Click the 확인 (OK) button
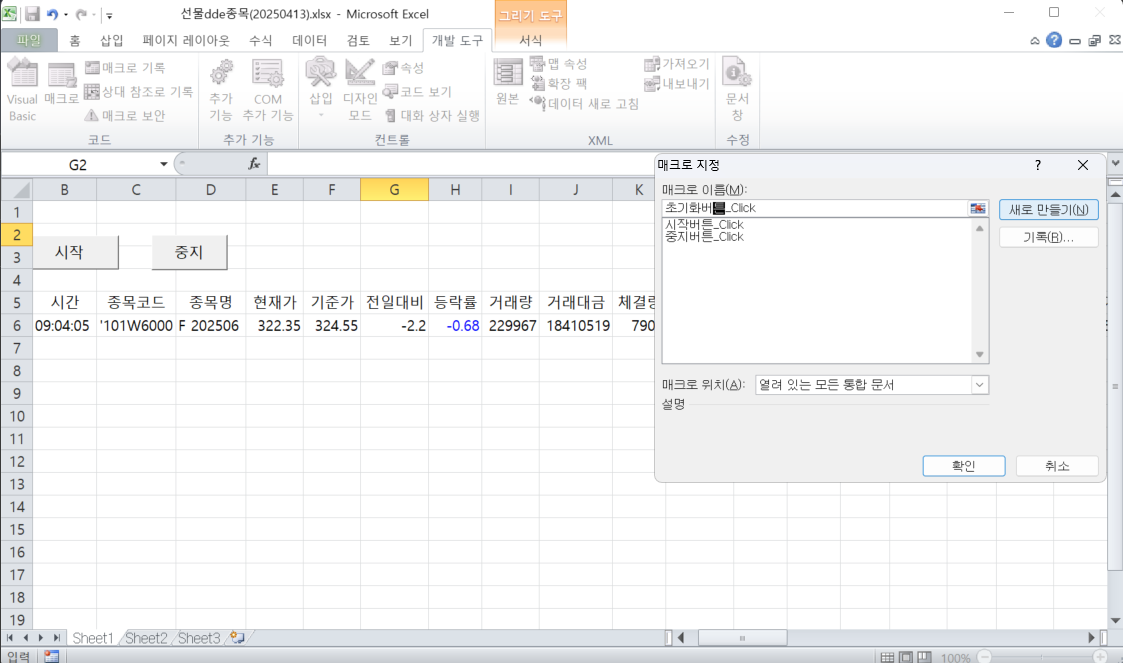The image size is (1123, 663). tap(962, 465)
